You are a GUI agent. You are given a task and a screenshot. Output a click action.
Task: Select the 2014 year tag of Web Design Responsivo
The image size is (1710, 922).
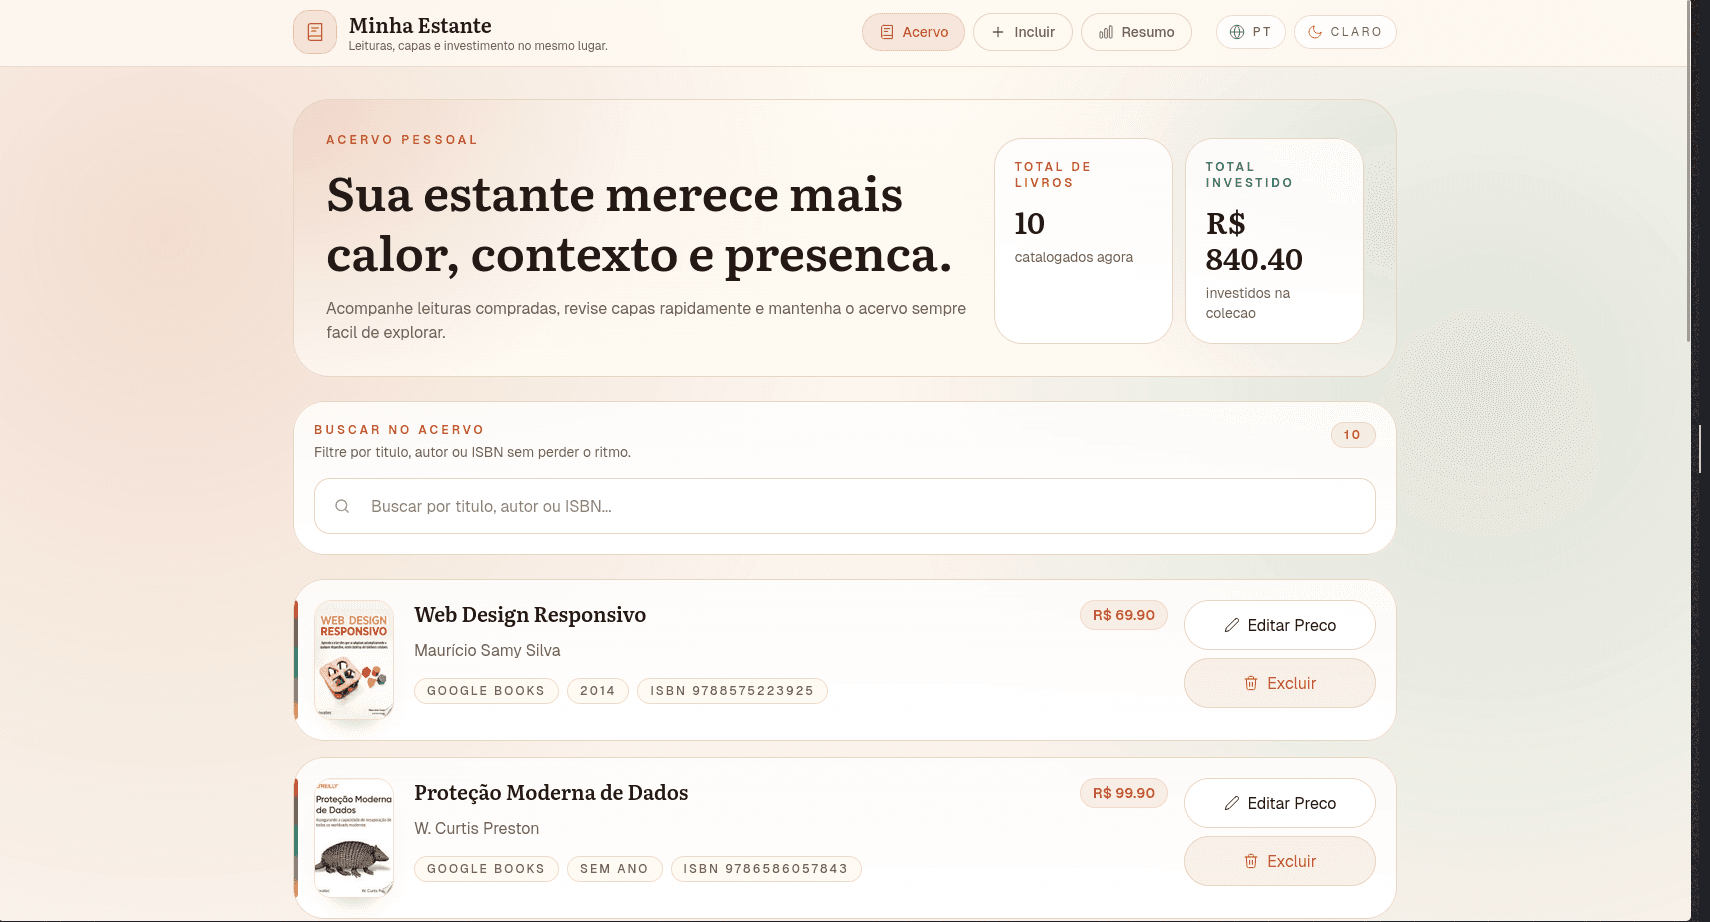coord(597,690)
